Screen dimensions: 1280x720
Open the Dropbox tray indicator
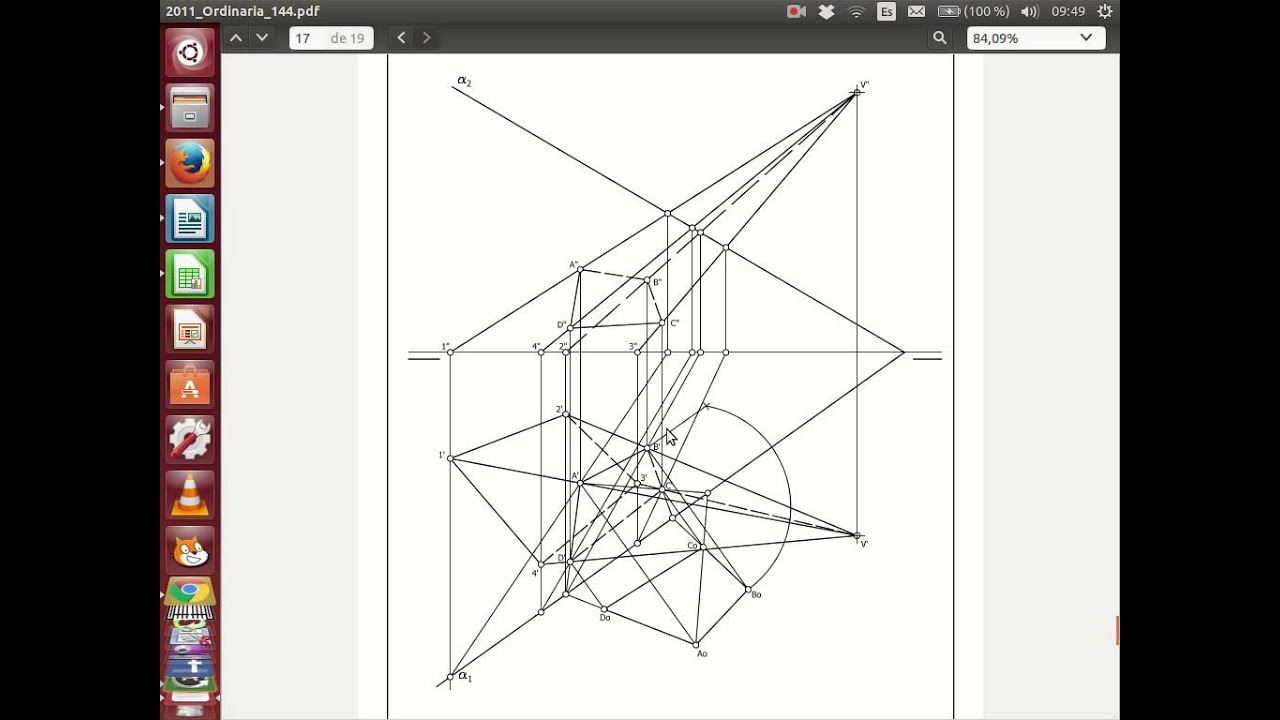(x=826, y=11)
